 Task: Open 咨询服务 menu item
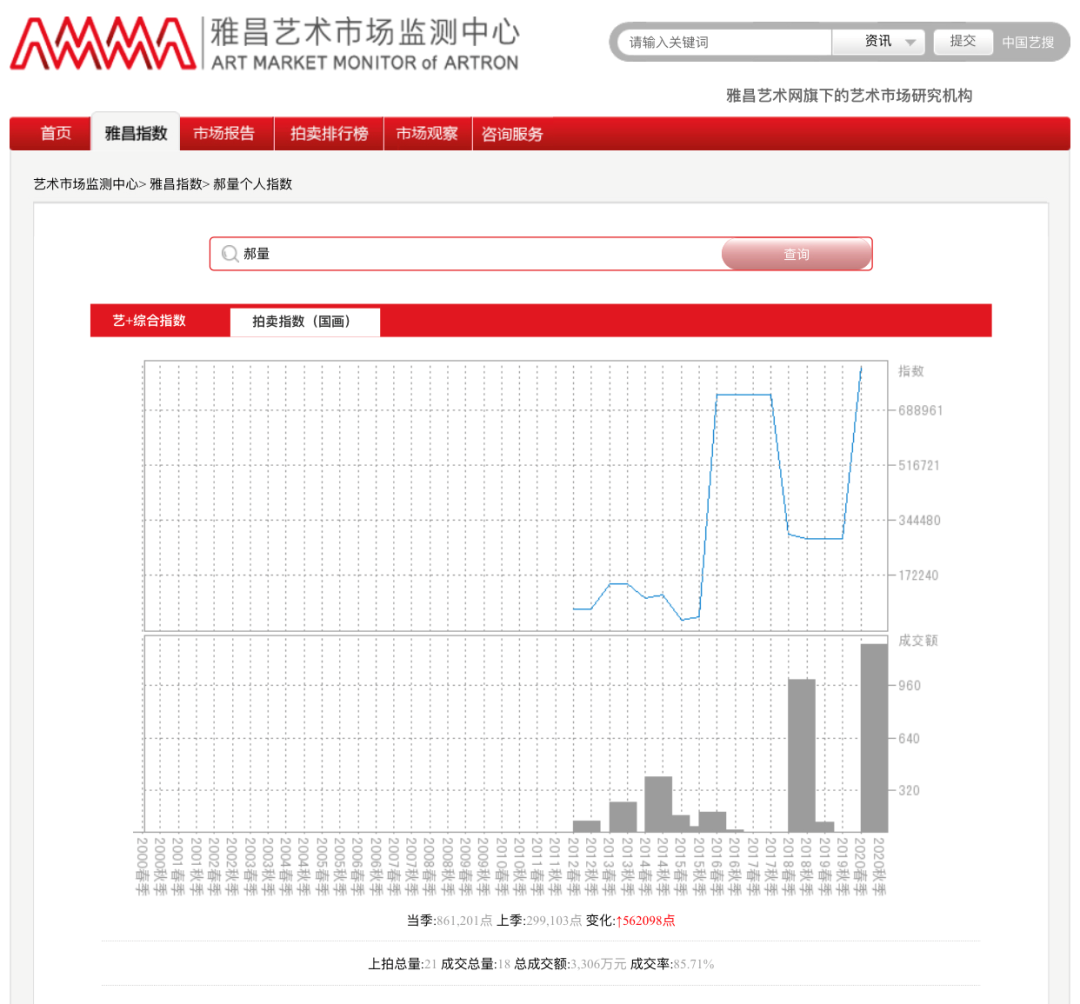coord(512,134)
